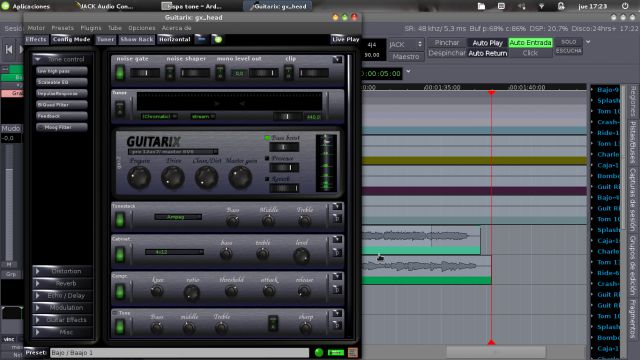Open the amp tube model dropdown under GUITARIX
The width and height of the screenshot is (640, 360).
(x=173, y=152)
